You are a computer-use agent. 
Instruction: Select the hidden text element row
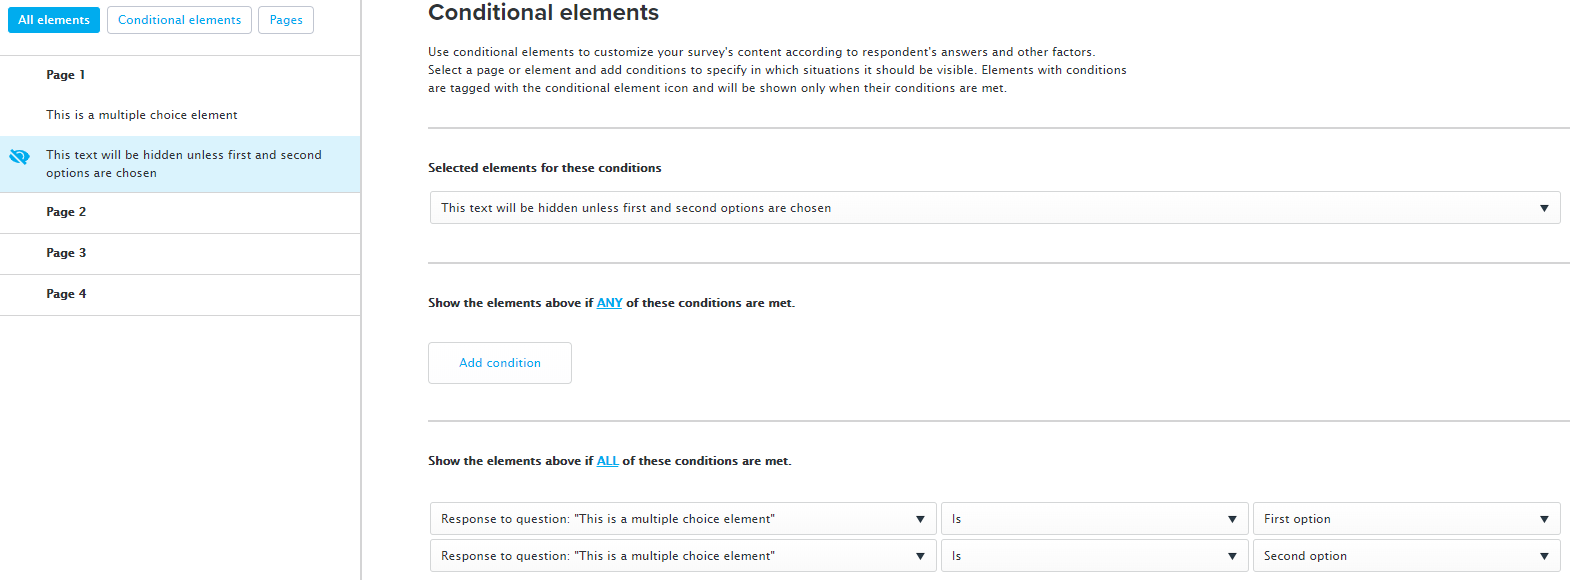click(184, 164)
